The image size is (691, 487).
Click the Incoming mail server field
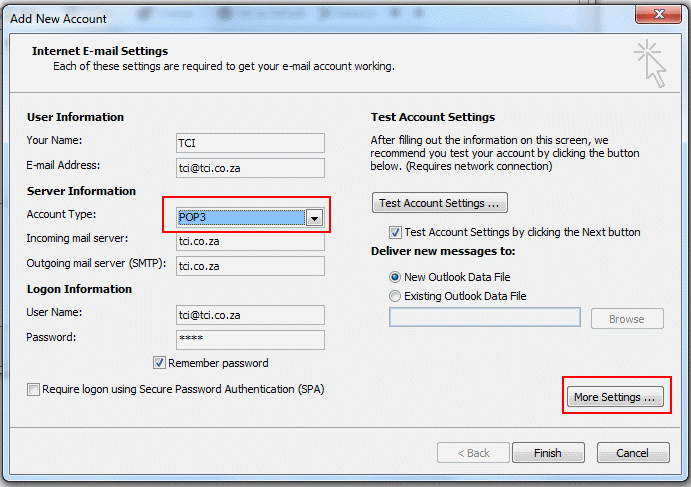(250, 242)
